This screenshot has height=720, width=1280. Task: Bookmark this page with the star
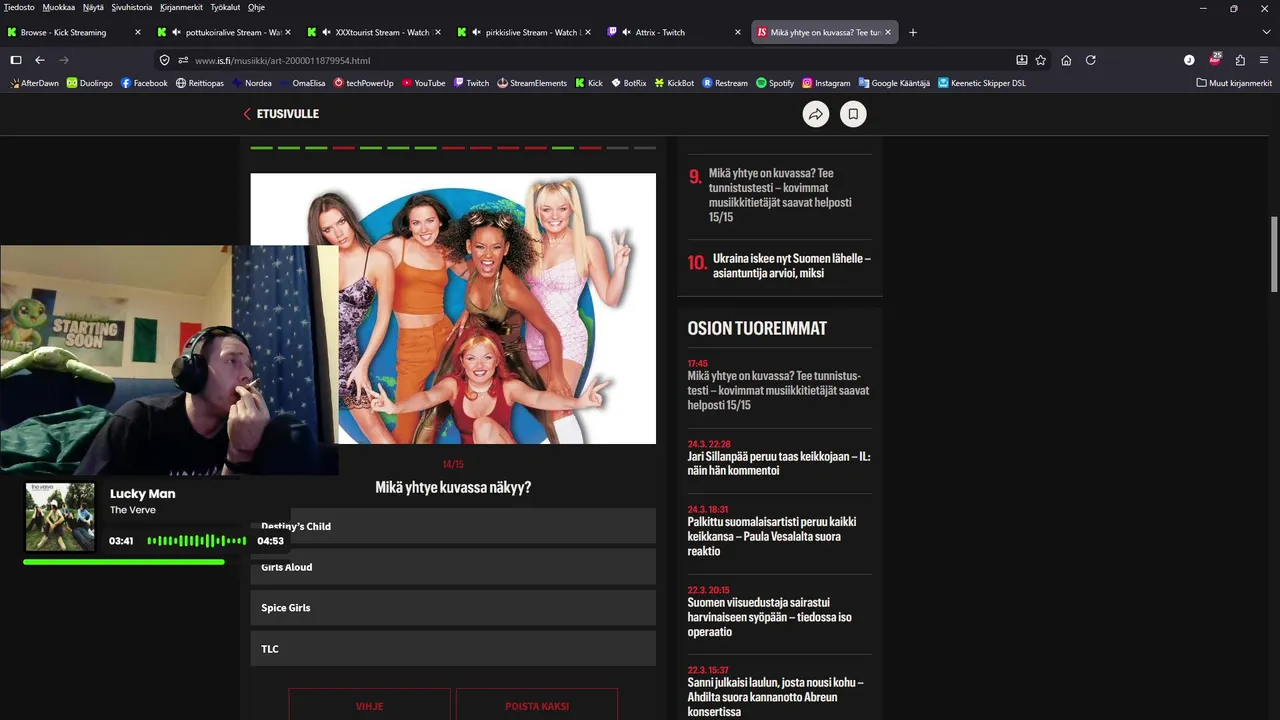[x=1041, y=60]
